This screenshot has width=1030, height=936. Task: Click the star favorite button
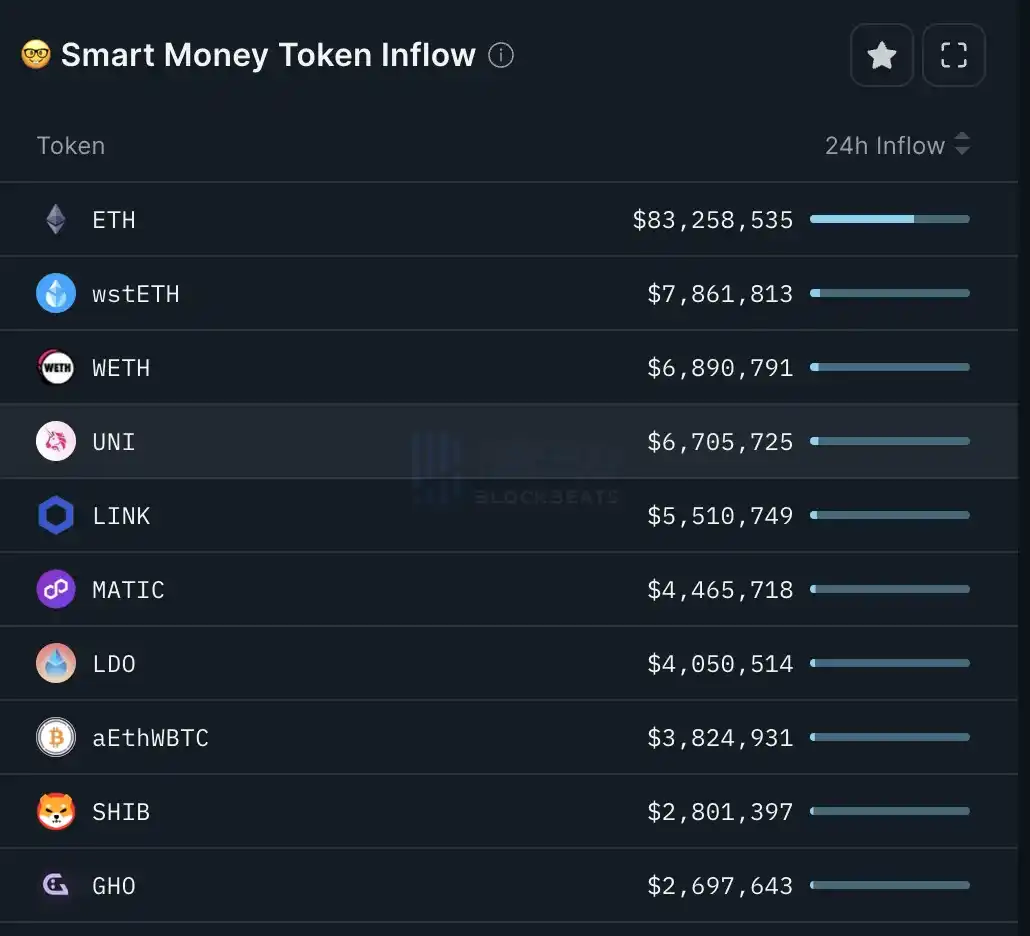coord(881,56)
